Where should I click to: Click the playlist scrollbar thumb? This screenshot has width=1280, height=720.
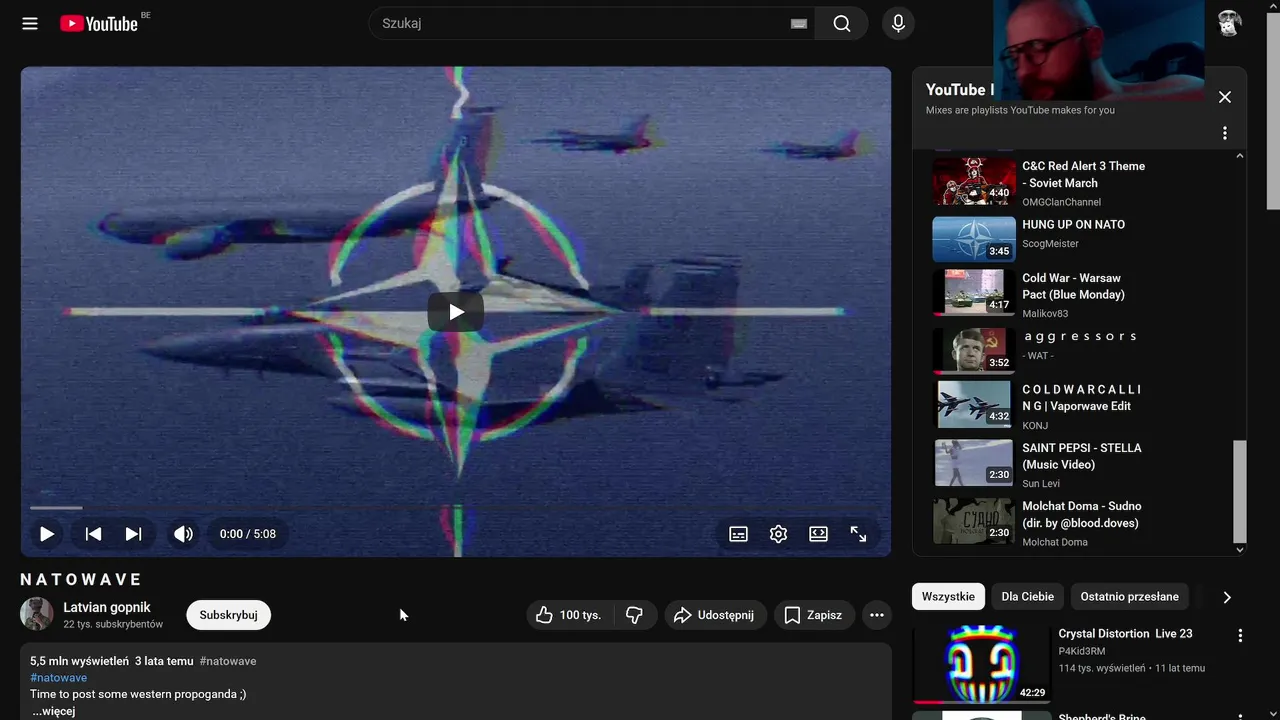[1240, 490]
